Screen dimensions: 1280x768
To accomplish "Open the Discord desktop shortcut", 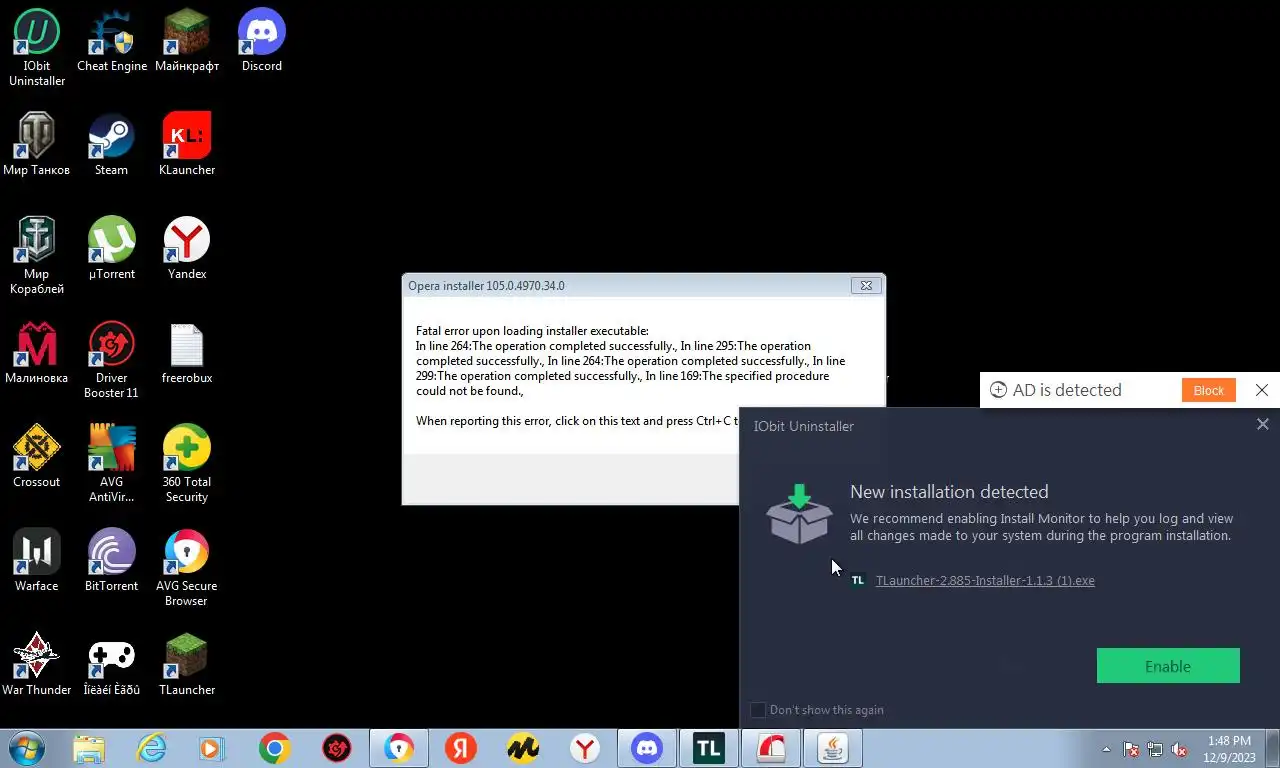I will click(262, 40).
